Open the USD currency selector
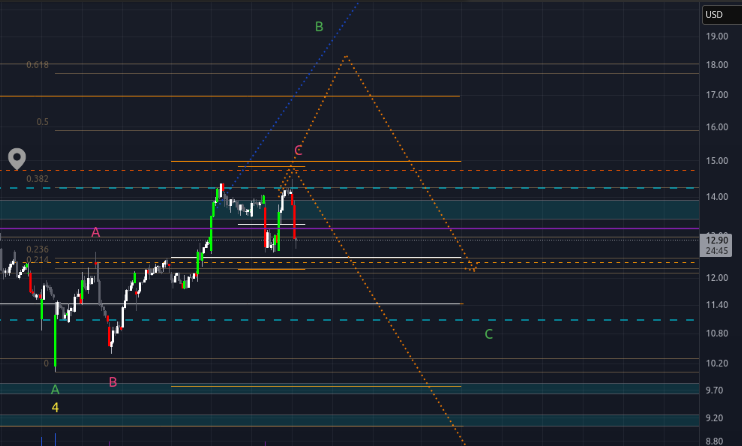 [714, 14]
